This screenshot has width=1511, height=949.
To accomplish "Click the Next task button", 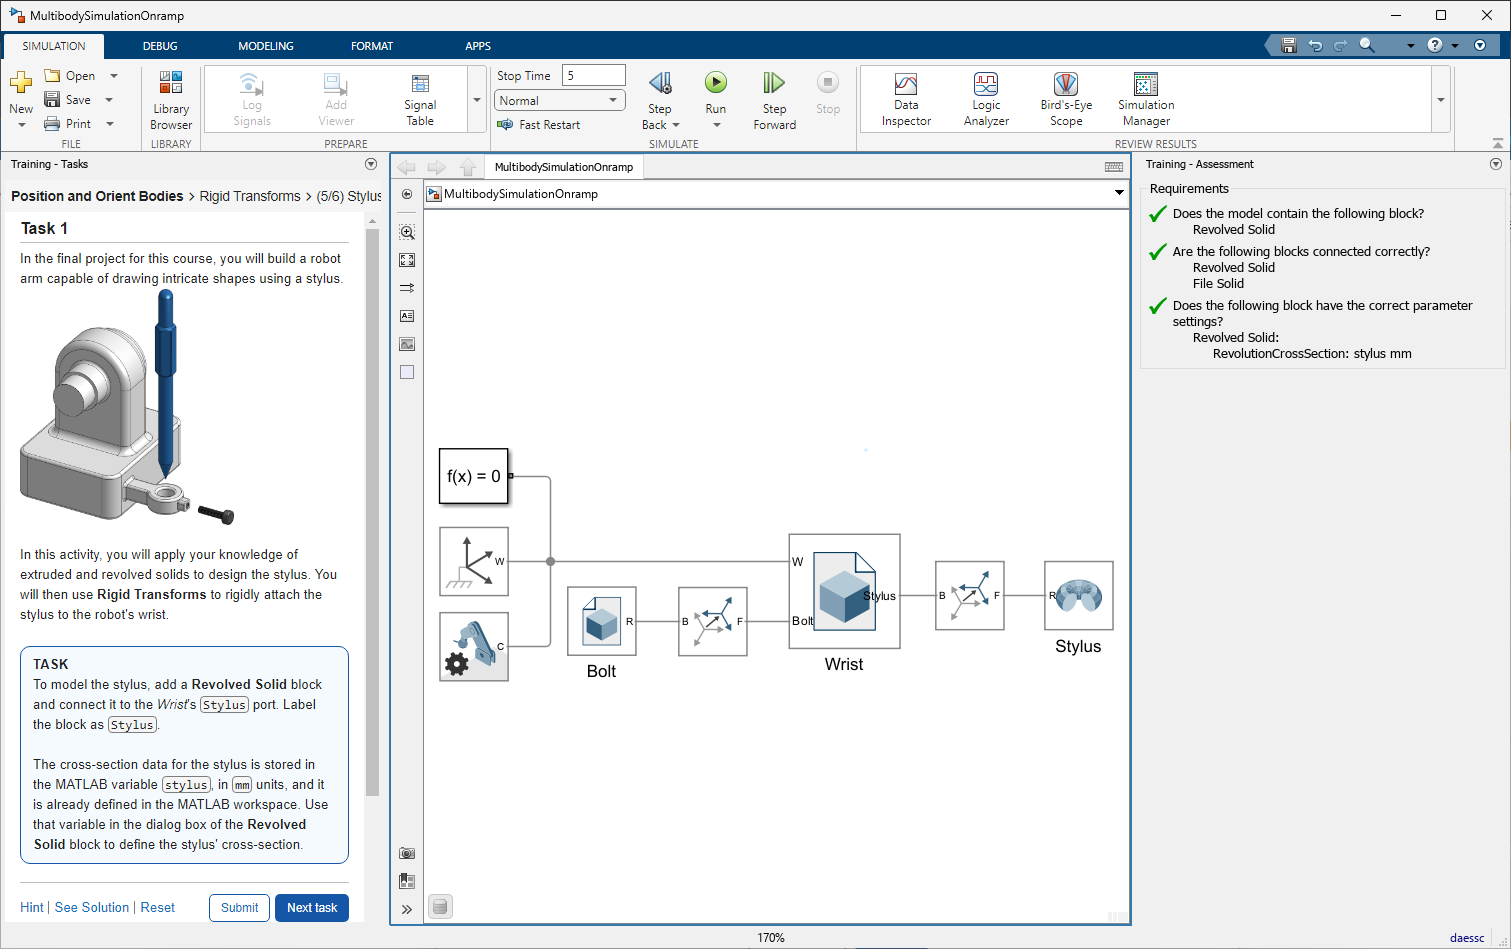I will (x=312, y=908).
